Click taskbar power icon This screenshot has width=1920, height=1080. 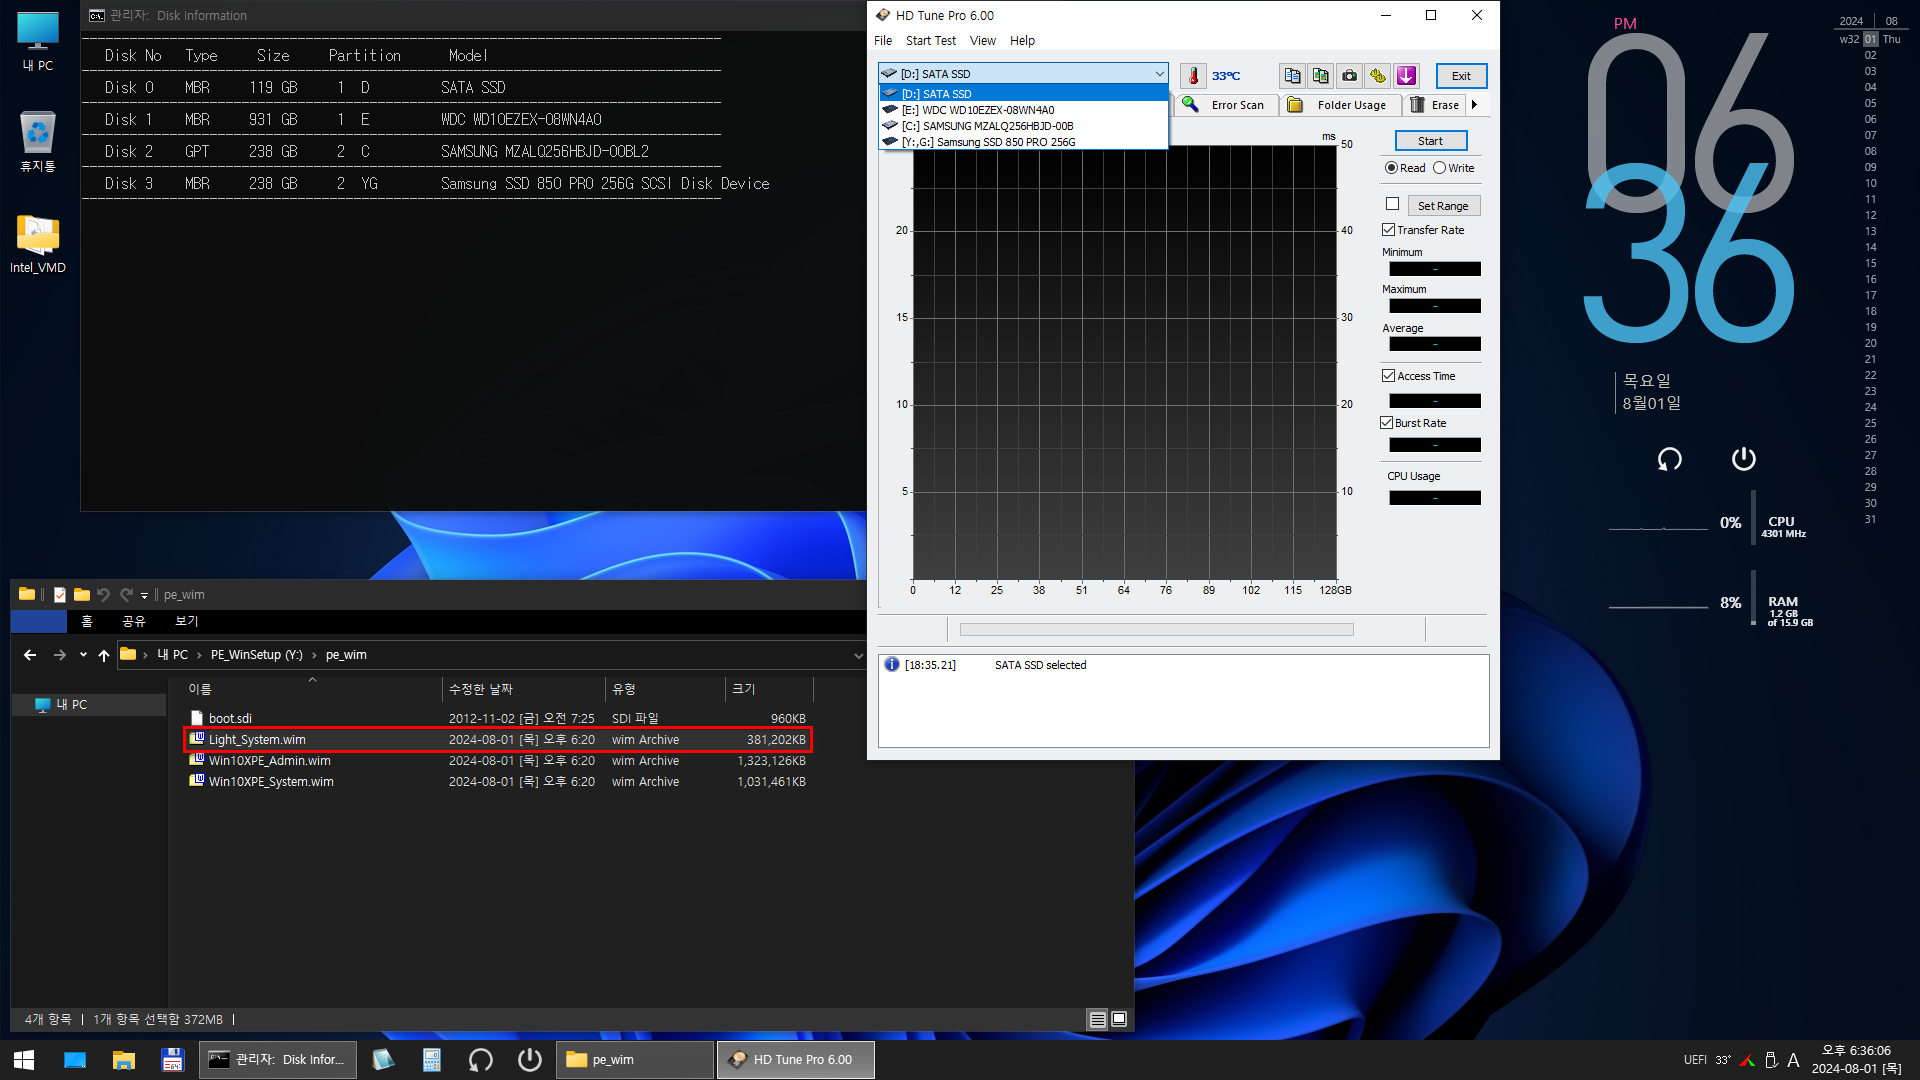[529, 1060]
